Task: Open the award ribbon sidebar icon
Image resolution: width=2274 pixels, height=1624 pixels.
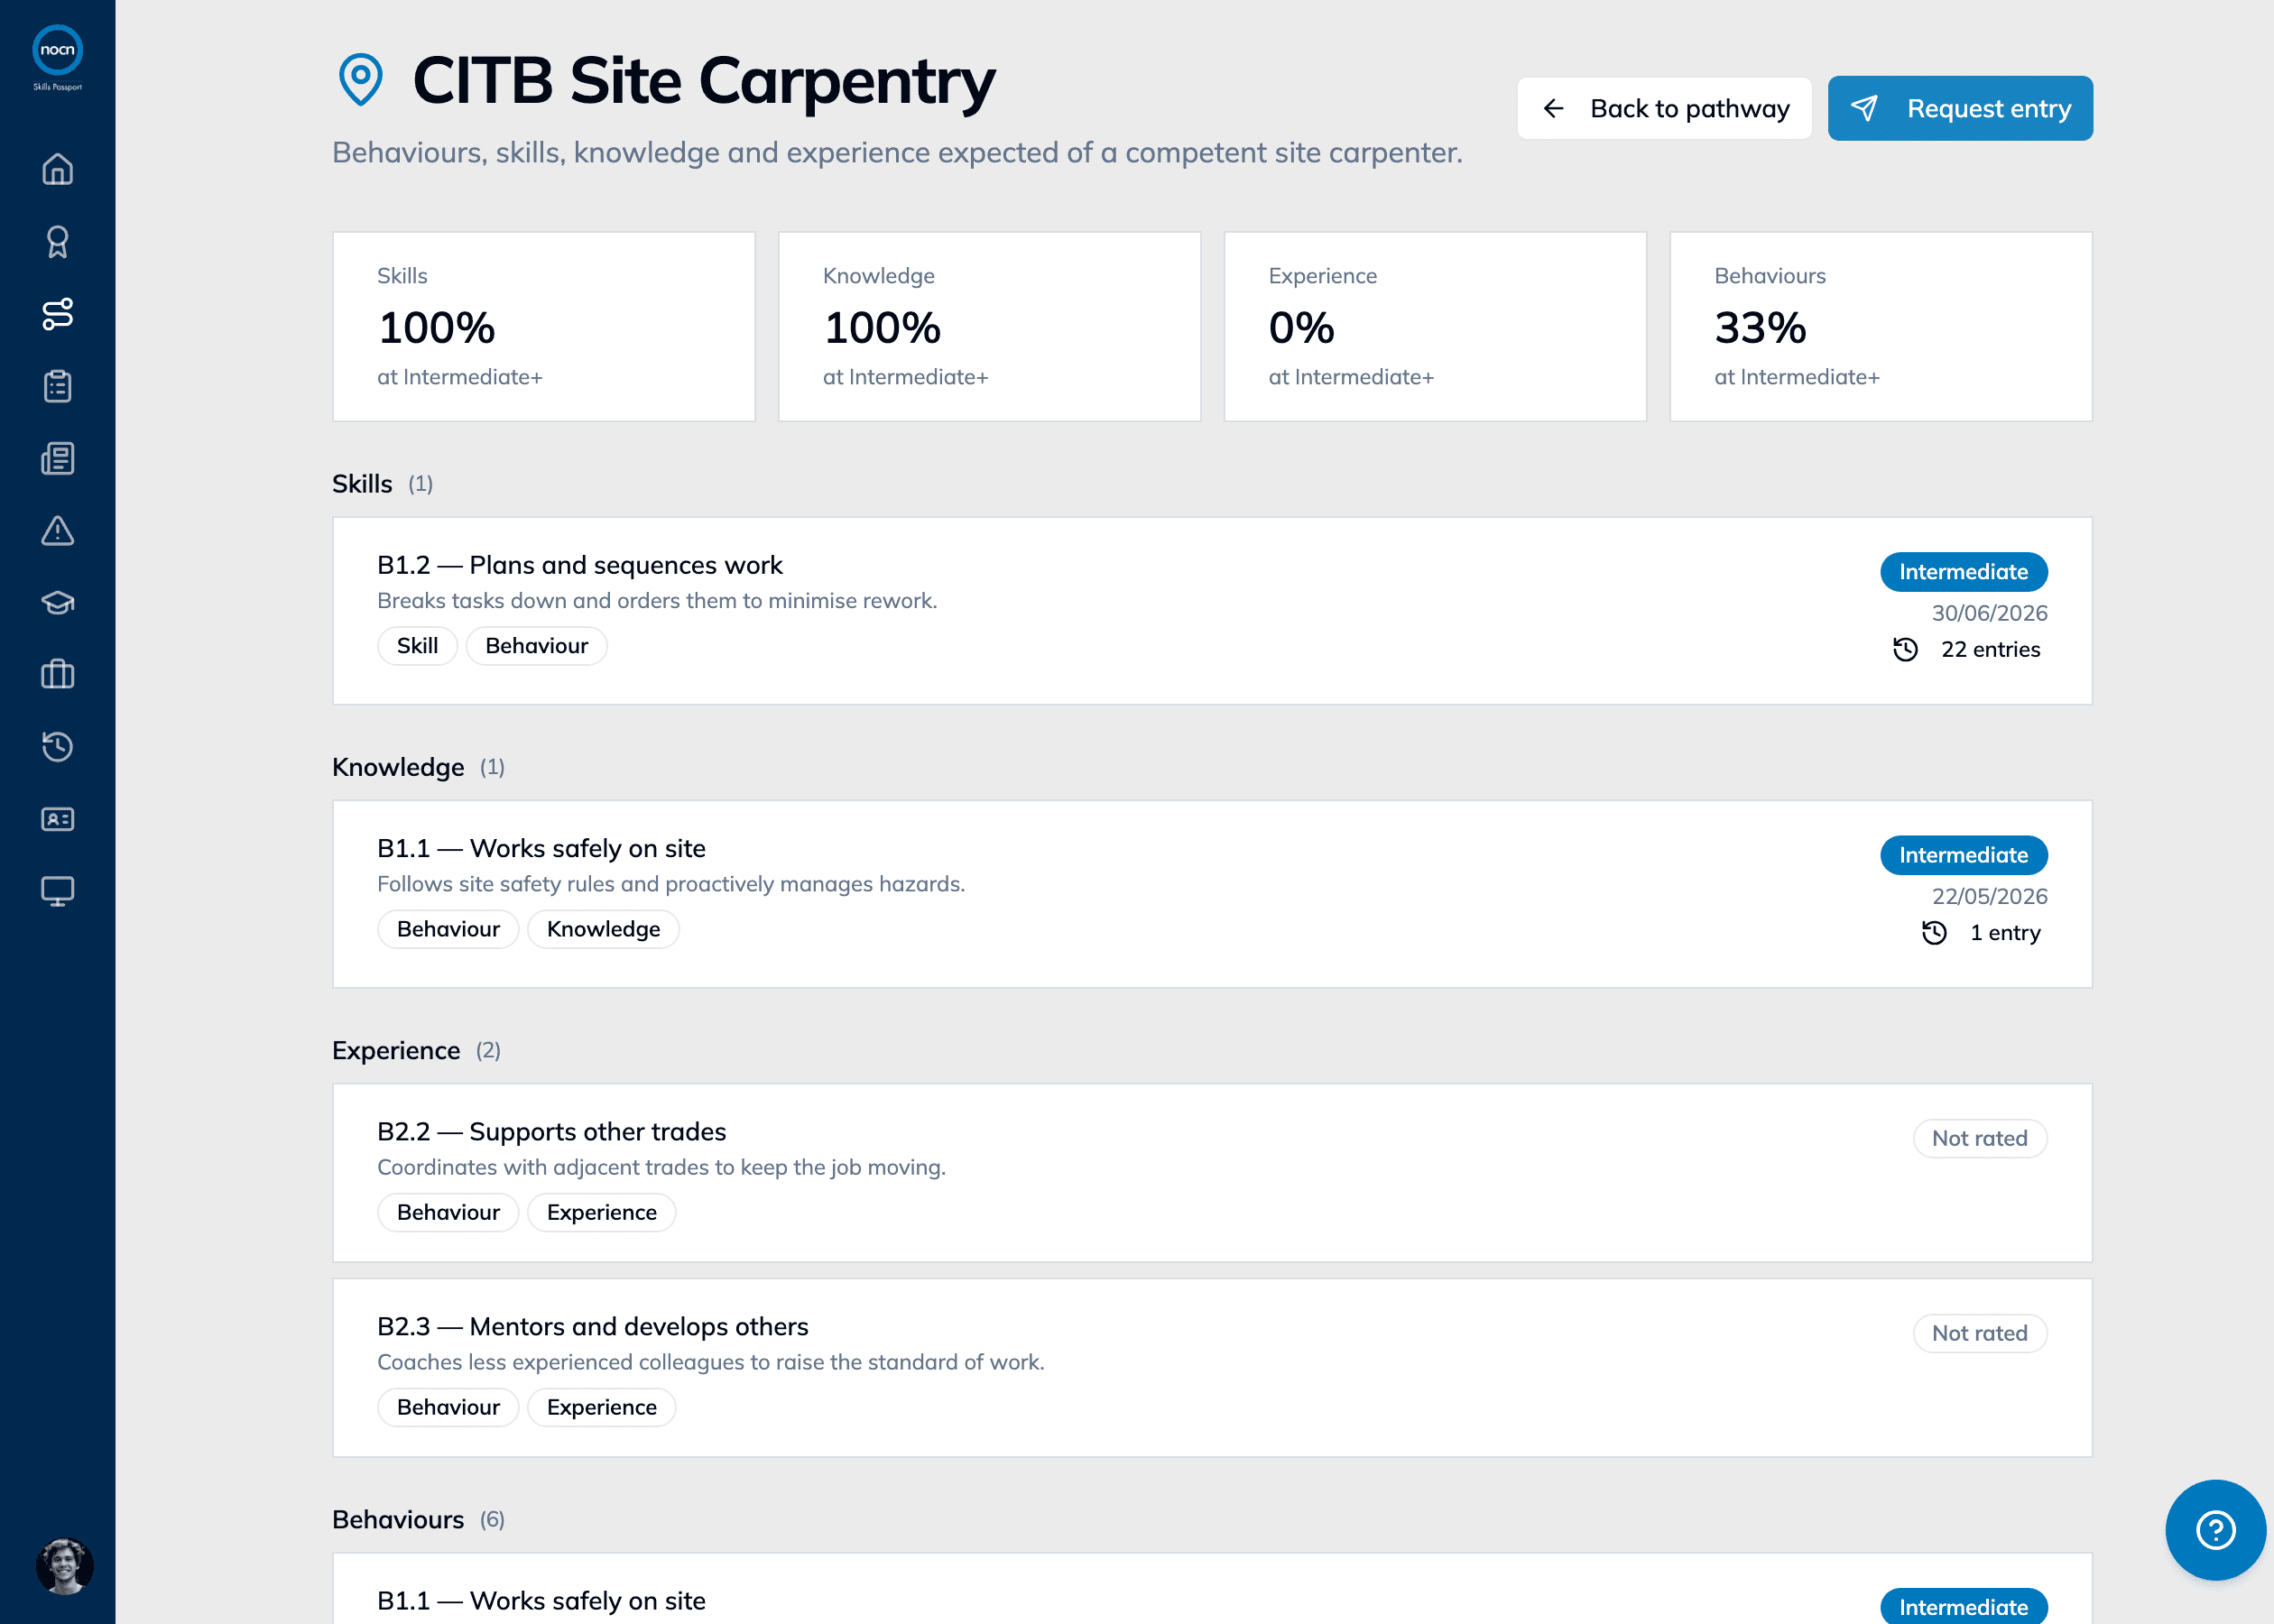Action: [57, 242]
